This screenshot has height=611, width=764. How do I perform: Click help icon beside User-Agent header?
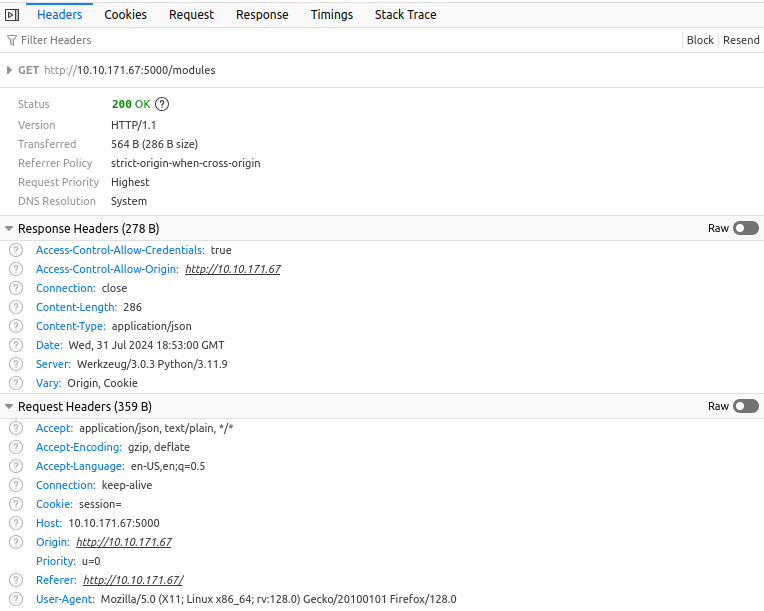tap(16, 599)
